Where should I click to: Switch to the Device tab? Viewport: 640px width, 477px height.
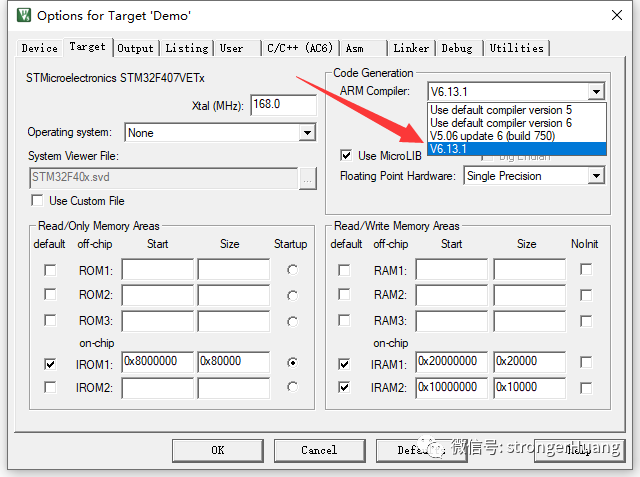tap(40, 48)
